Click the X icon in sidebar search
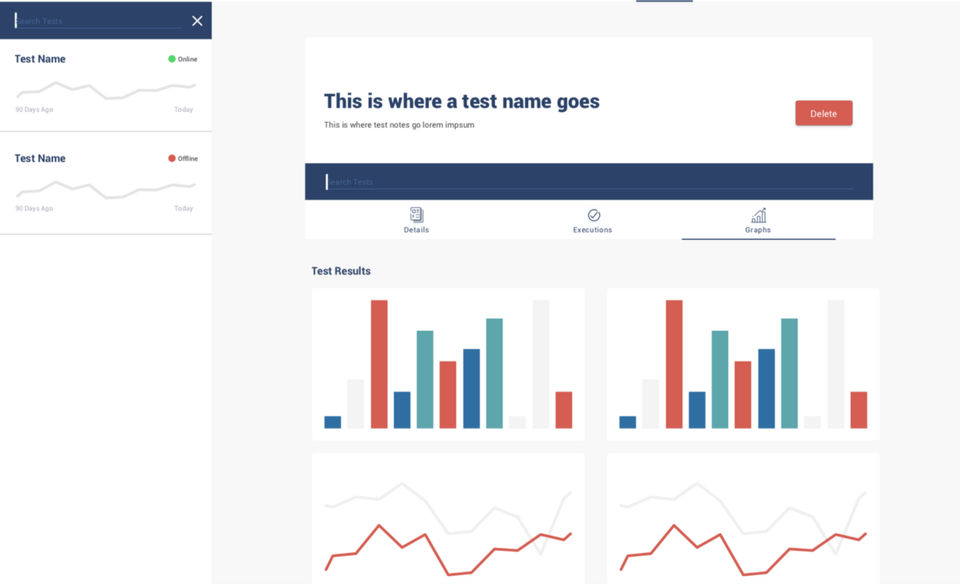This screenshot has width=960, height=584. (197, 21)
